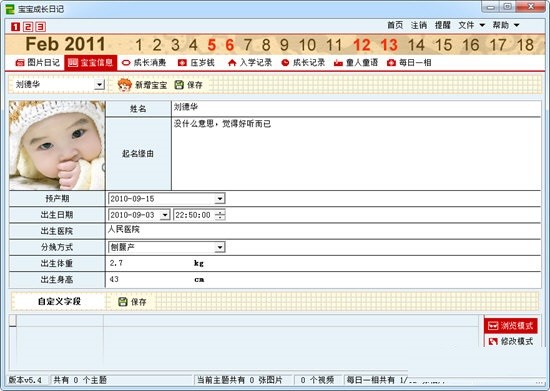
Task: Switch to the 每日一相 tab
Action: [x=409, y=63]
